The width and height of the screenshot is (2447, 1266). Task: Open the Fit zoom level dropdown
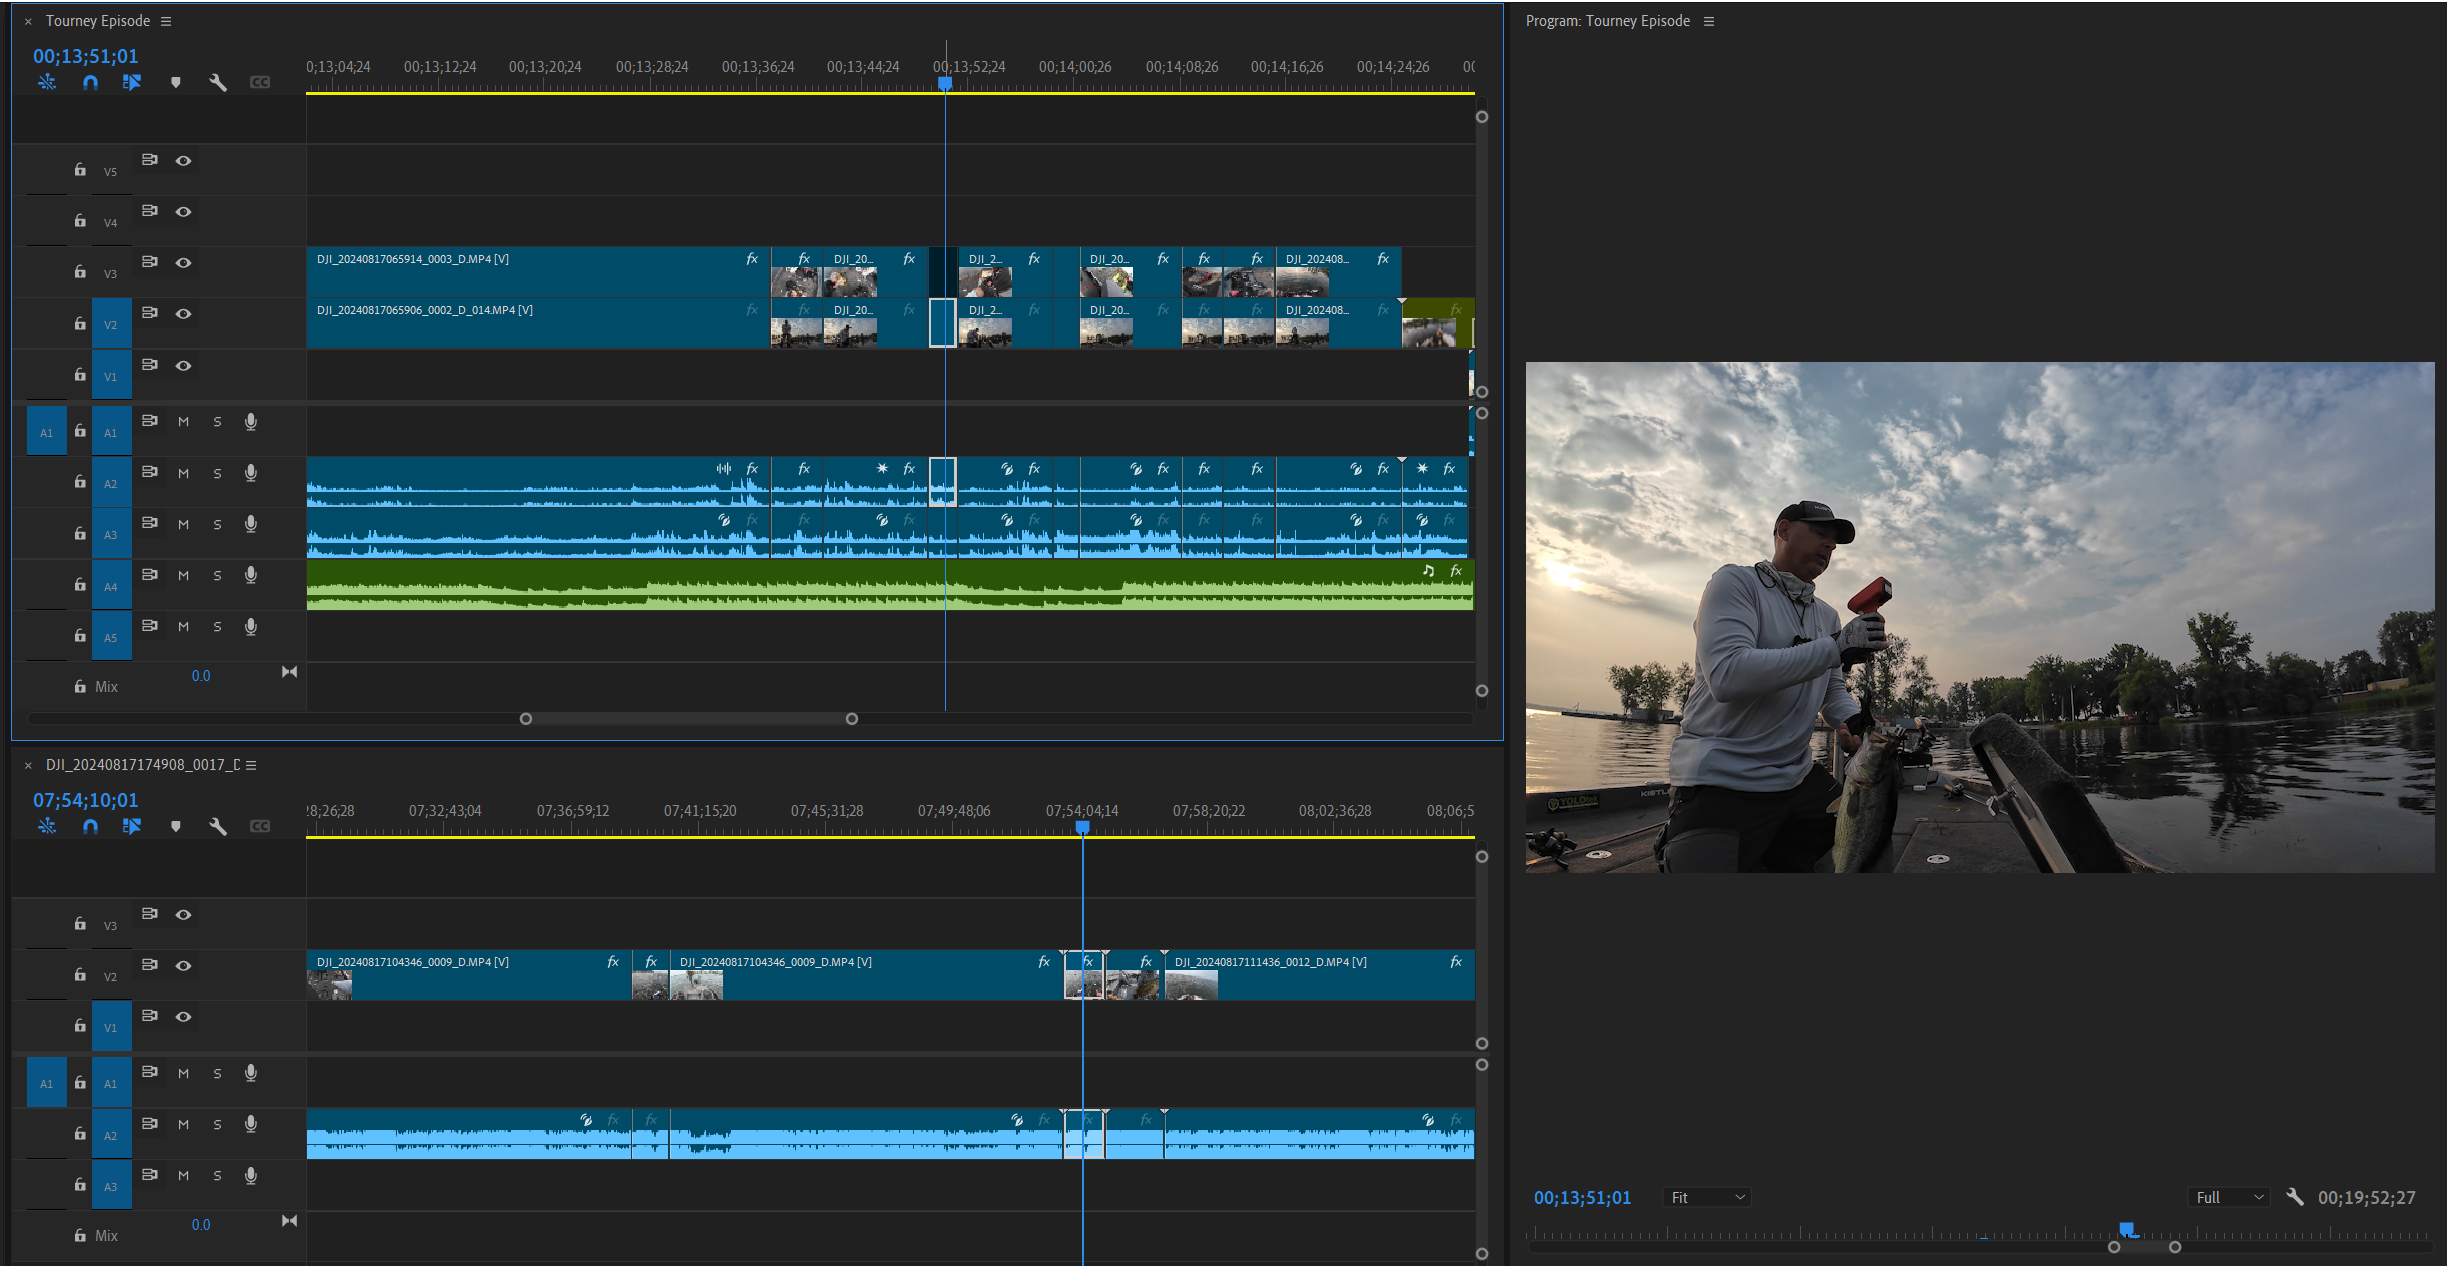tap(1705, 1197)
